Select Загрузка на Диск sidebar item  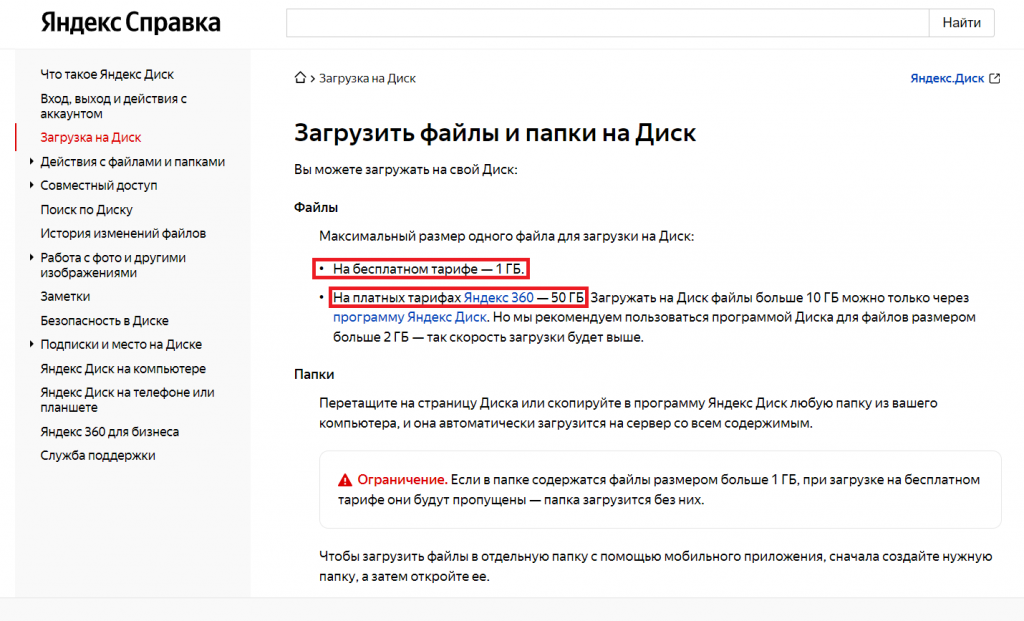(91, 137)
